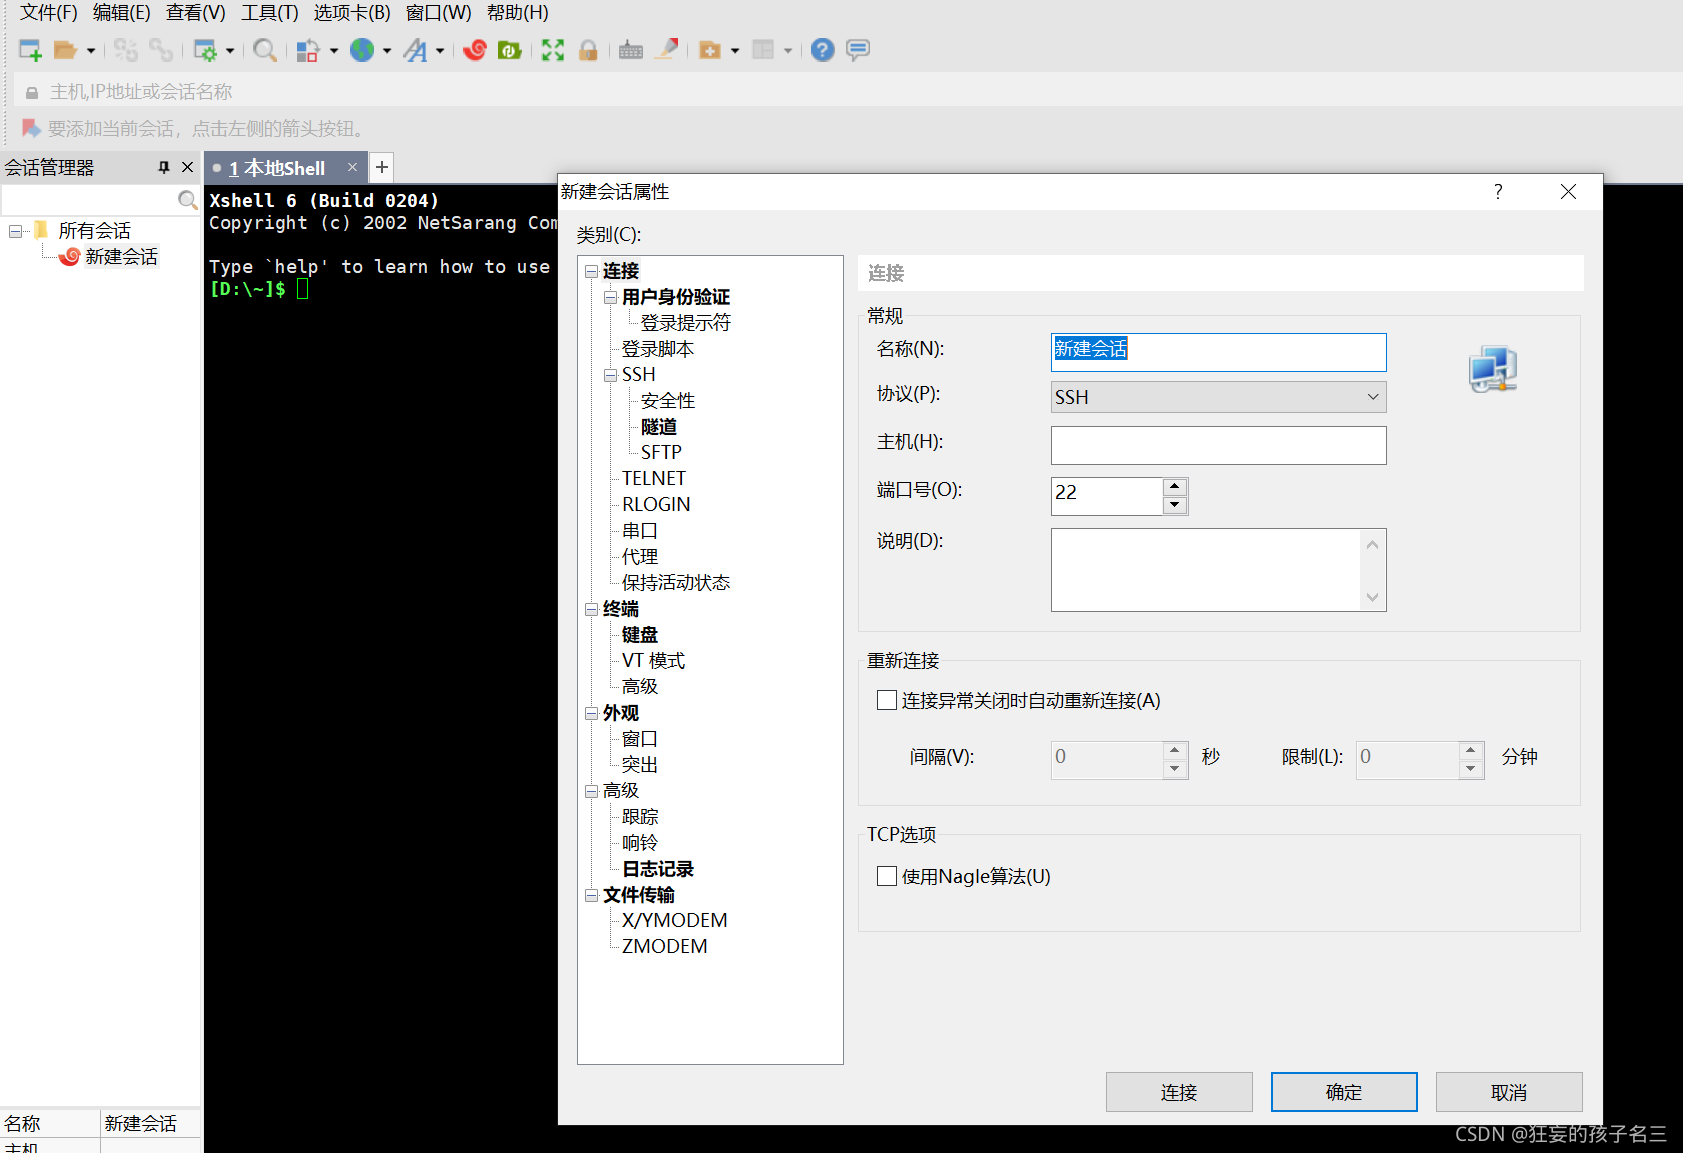Click the color scheme toolbar icon

click(x=308, y=50)
